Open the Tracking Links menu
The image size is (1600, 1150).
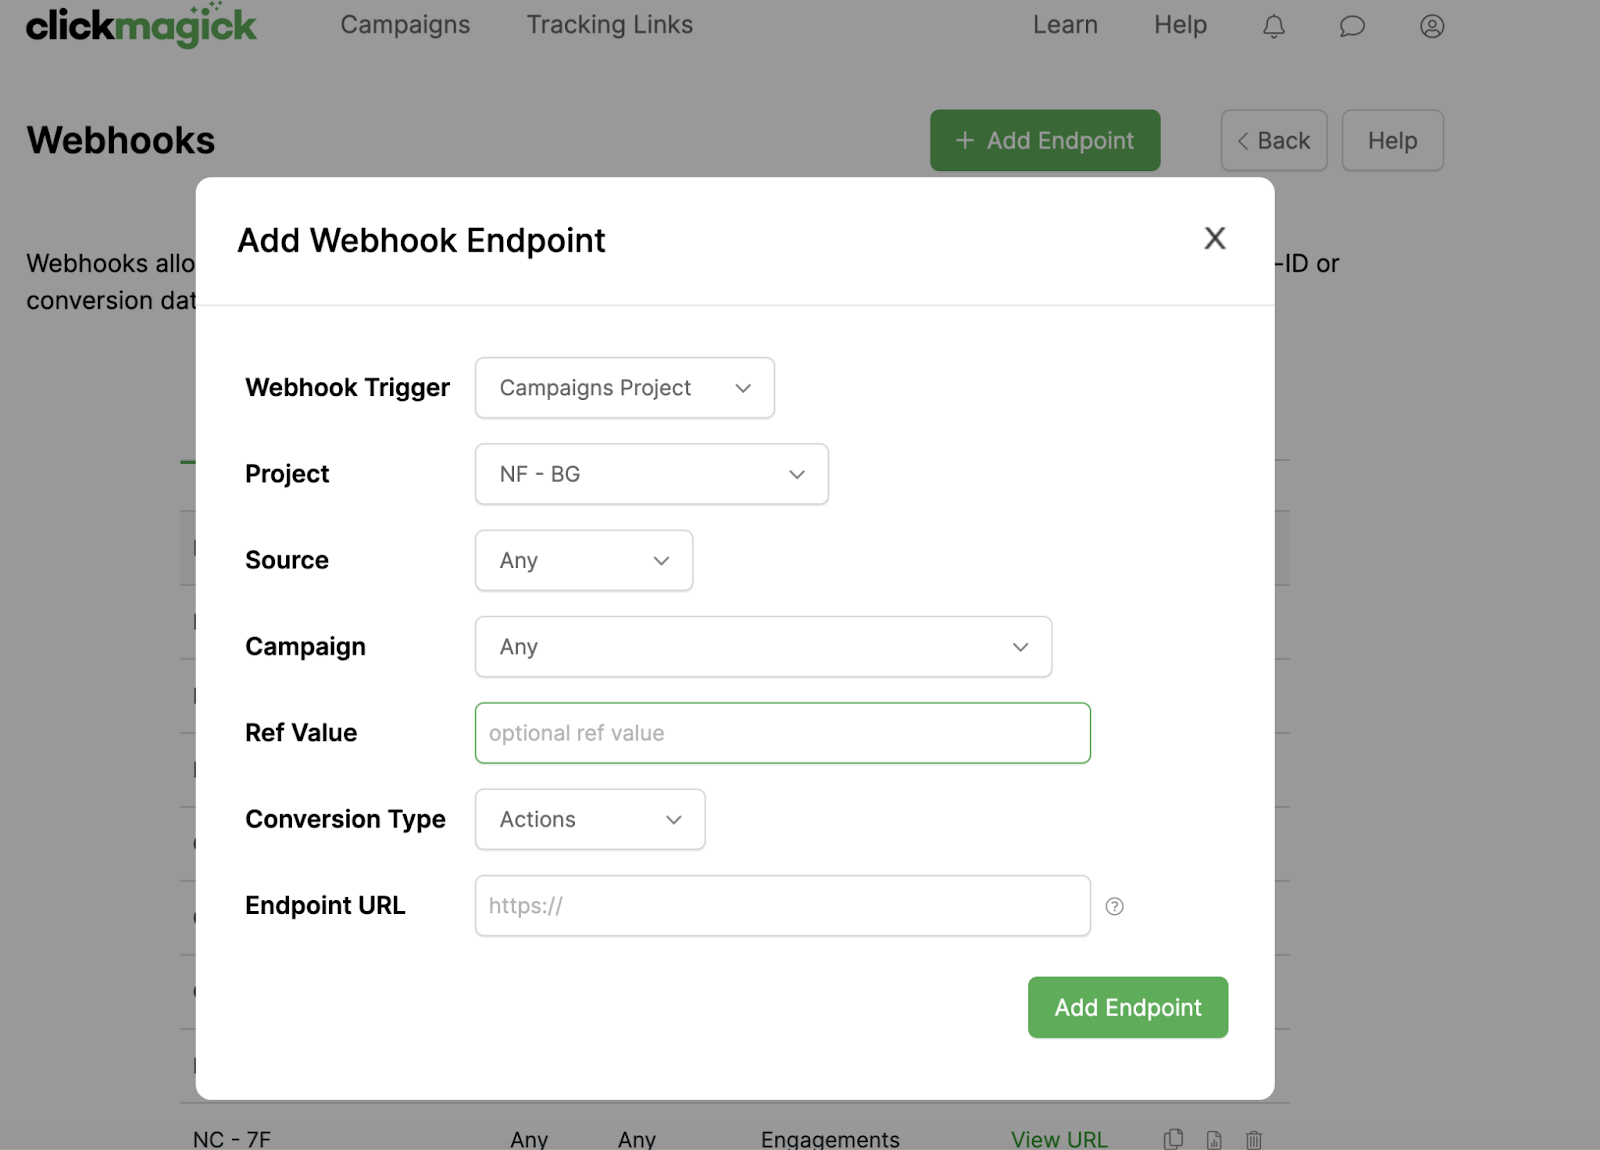[x=609, y=25]
